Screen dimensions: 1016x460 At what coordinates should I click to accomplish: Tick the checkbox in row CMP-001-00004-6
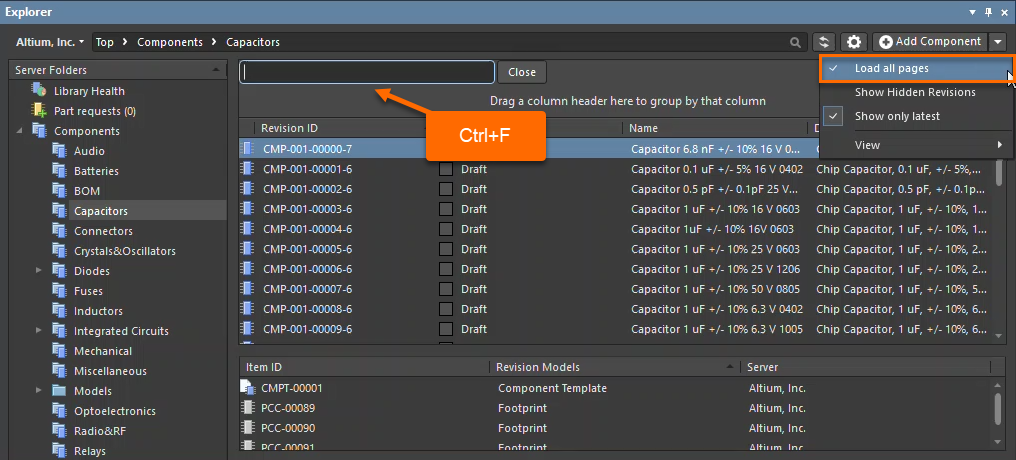coord(446,229)
